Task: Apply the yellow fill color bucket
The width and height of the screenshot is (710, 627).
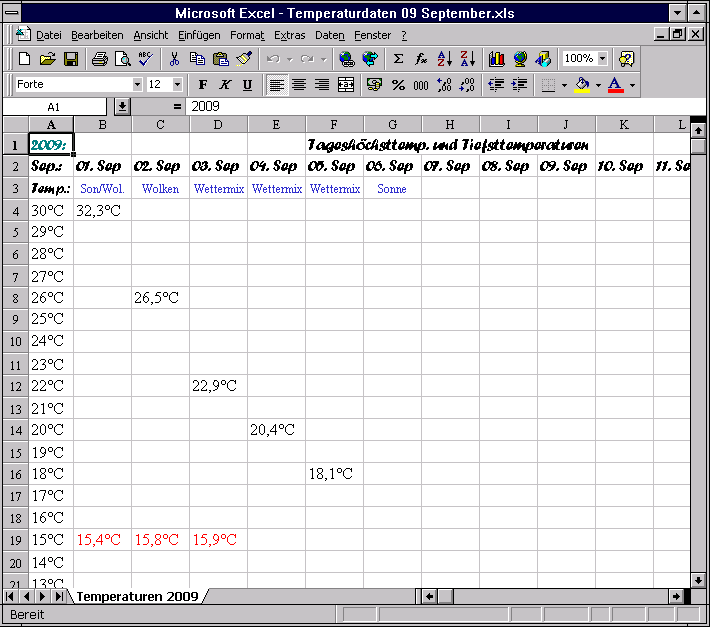Action: coord(582,85)
